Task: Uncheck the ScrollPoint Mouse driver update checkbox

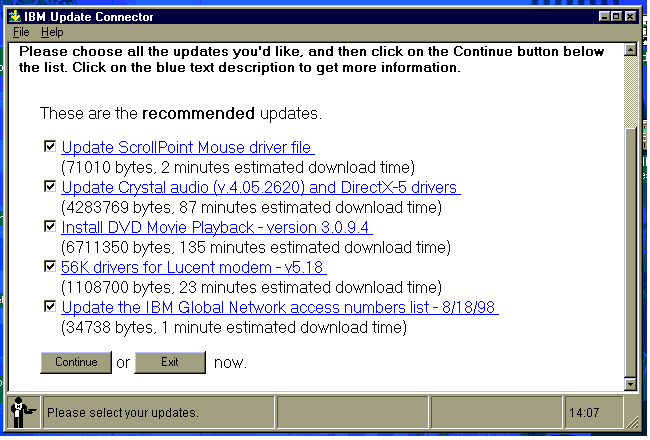Action: click(50, 147)
